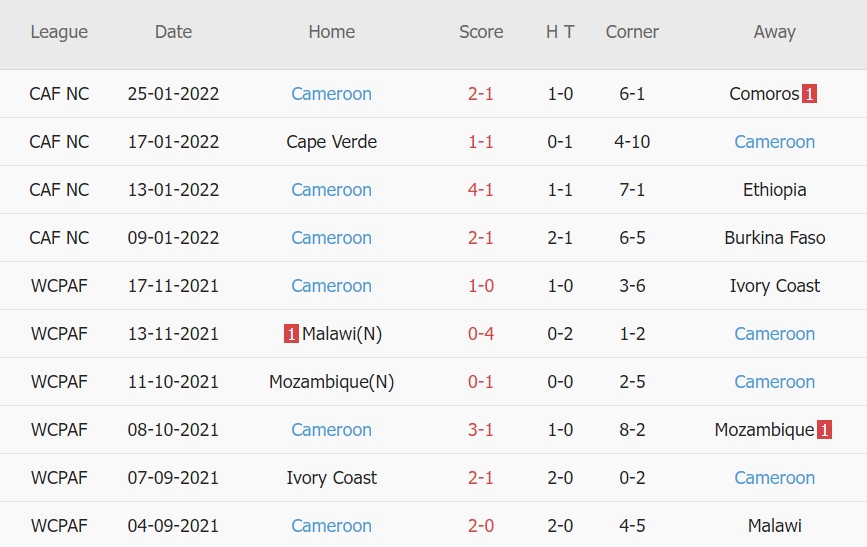The image size is (867, 547).
Task: Click the red card badge beside Malawi(N)
Action: (291, 334)
